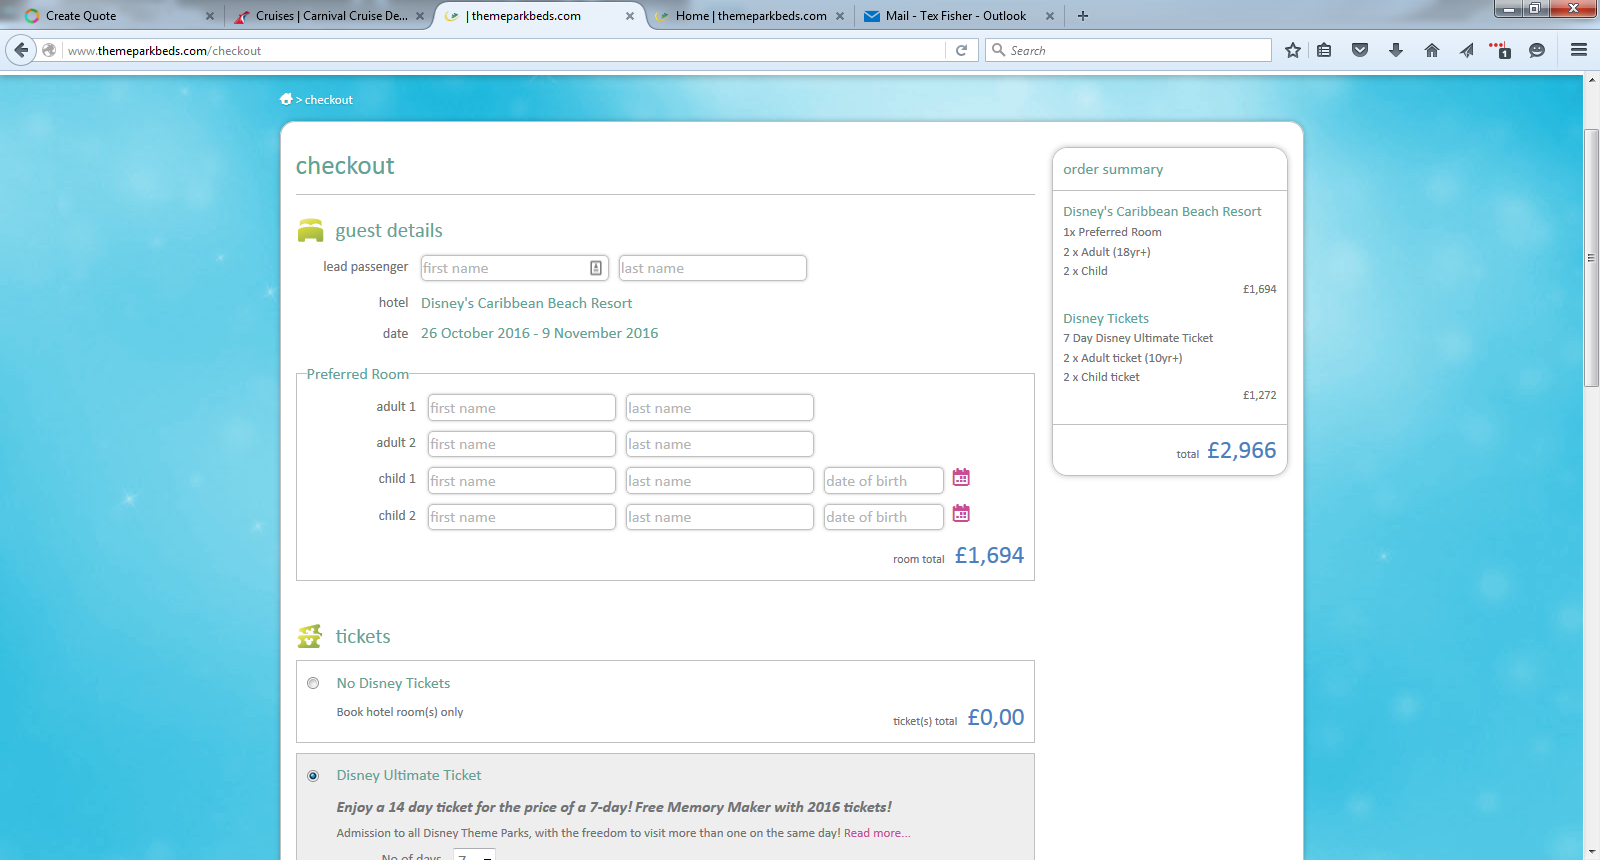Focus the child 1 last name field
Image resolution: width=1600 pixels, height=860 pixels.
(719, 481)
